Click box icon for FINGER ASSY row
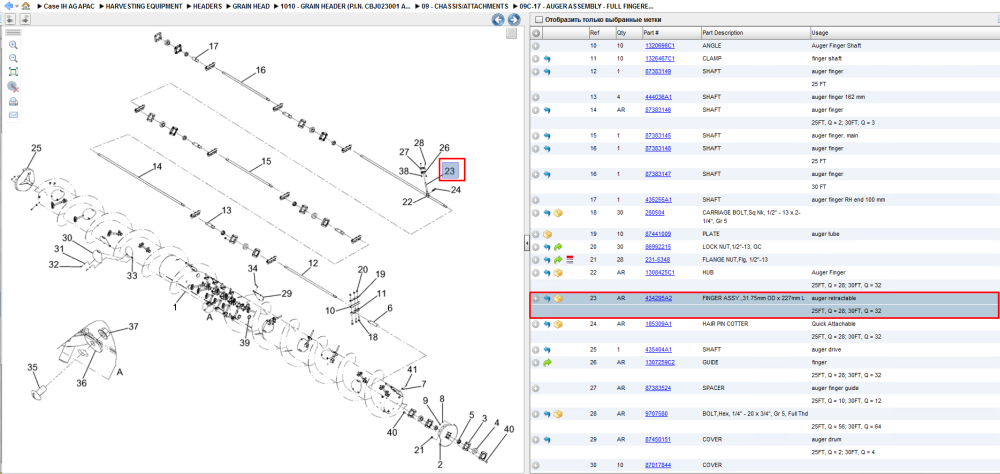Screen dimensions: 1000x474 [558, 299]
